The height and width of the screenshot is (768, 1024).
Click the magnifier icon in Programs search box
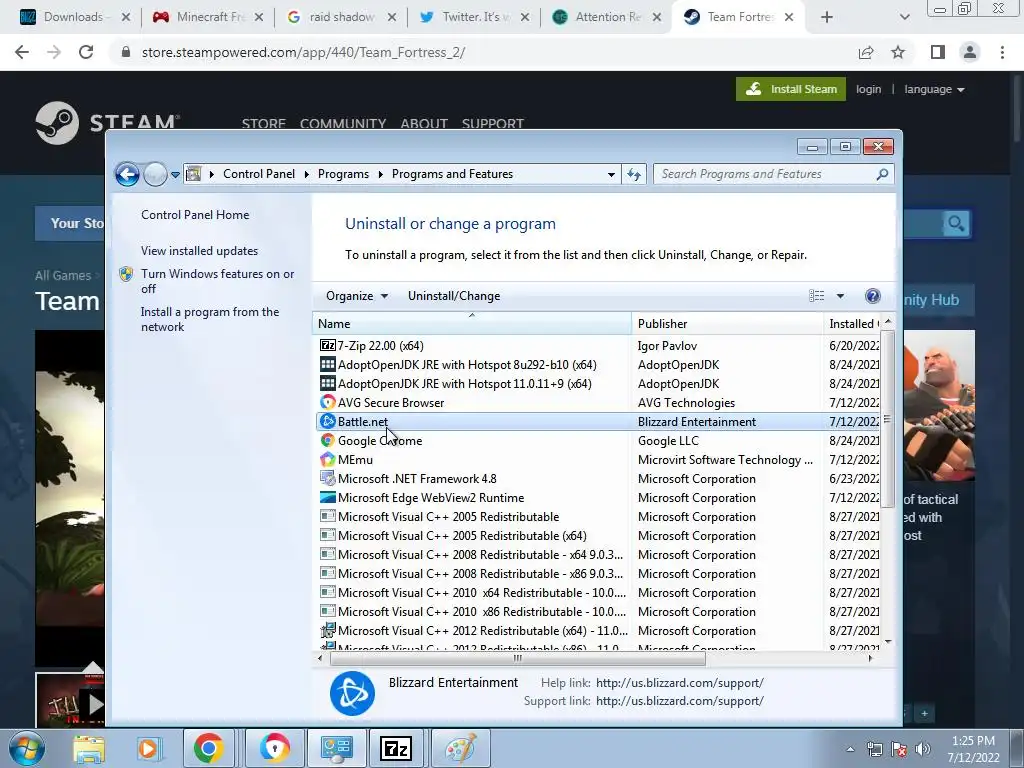pos(882,174)
